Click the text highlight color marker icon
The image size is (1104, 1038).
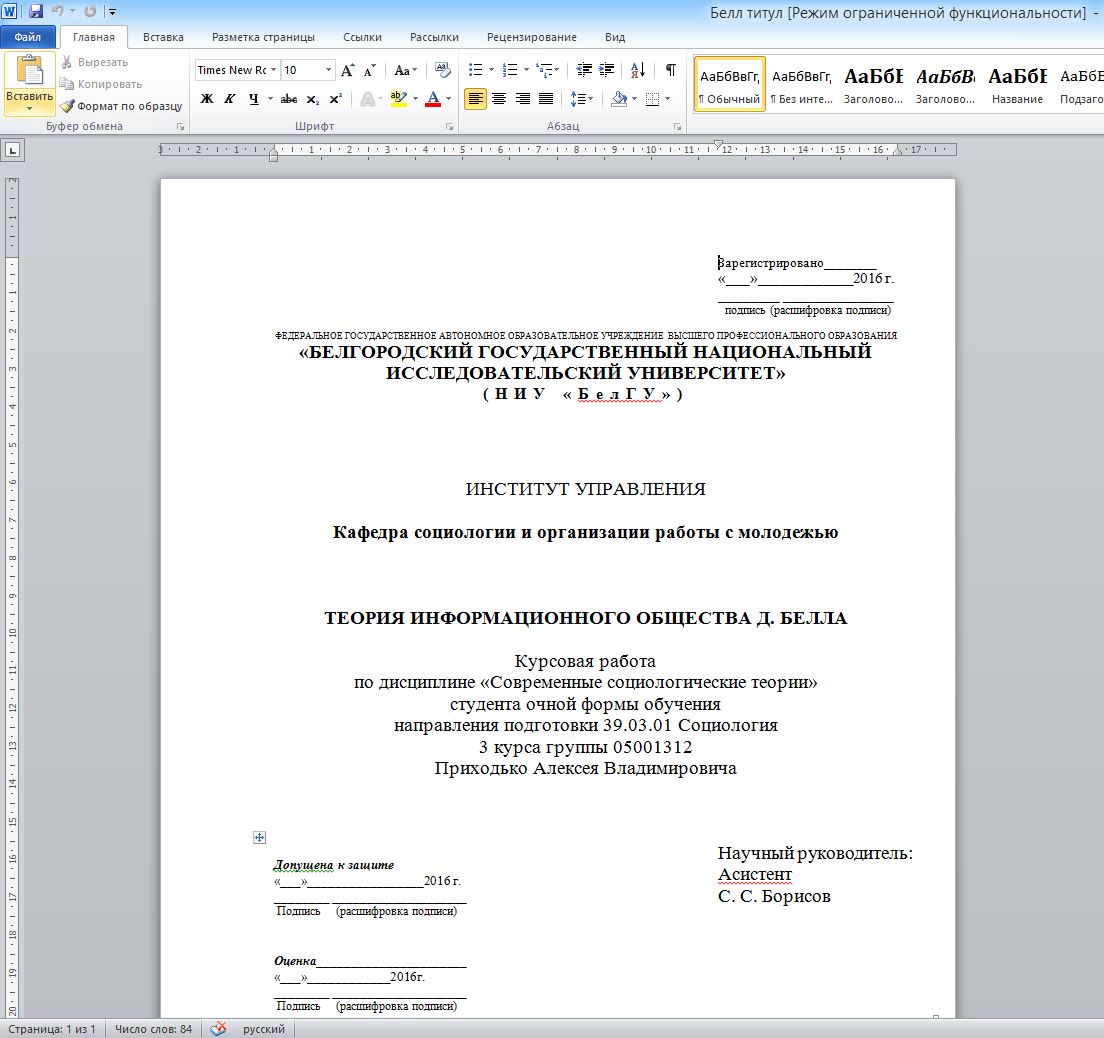pyautogui.click(x=399, y=99)
